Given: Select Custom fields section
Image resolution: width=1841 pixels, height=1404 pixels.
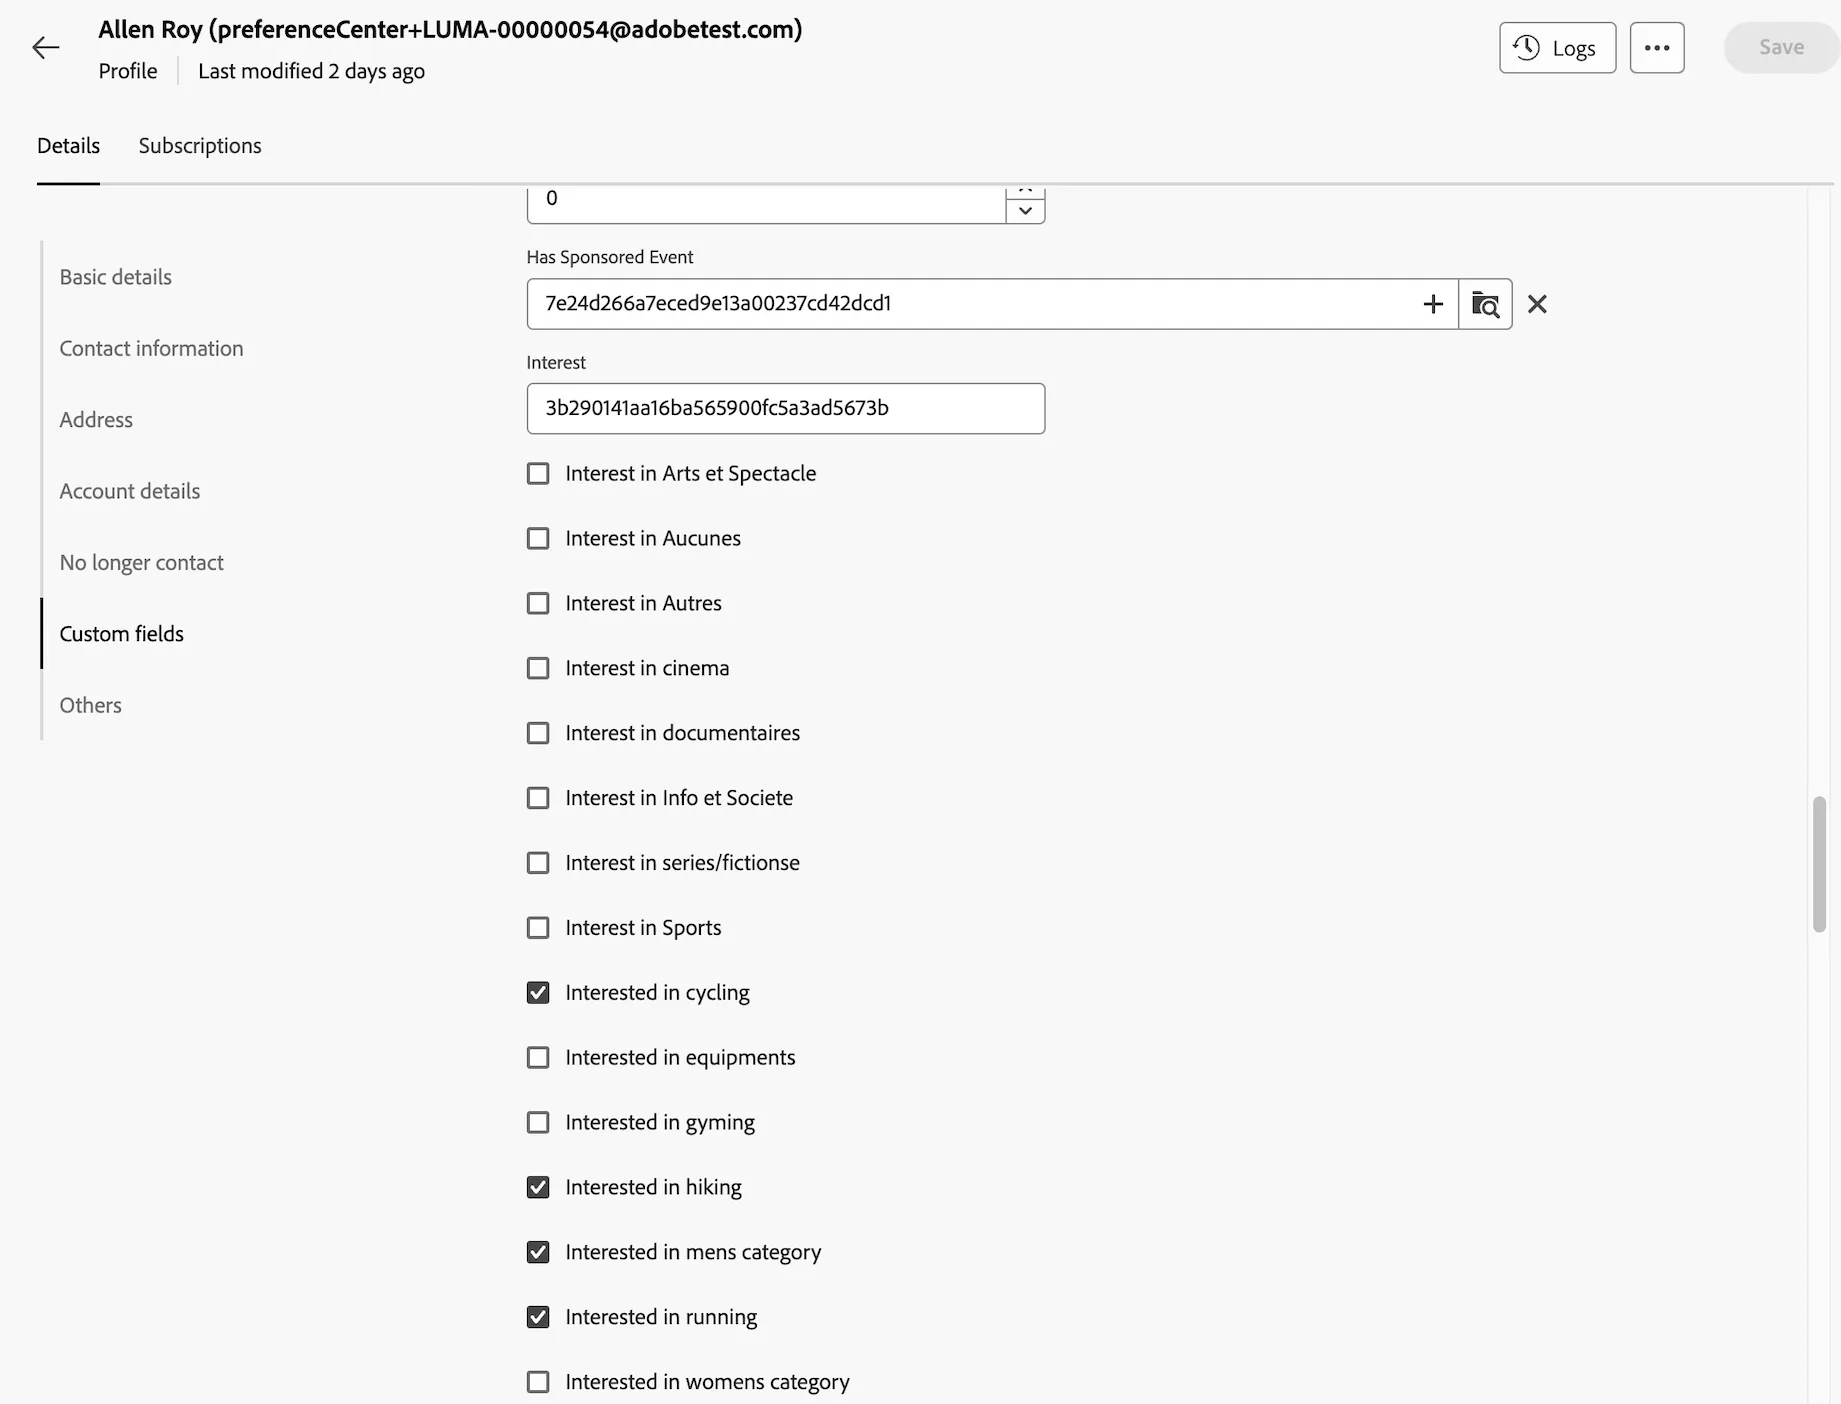Looking at the screenshot, I should pyautogui.click(x=122, y=634).
